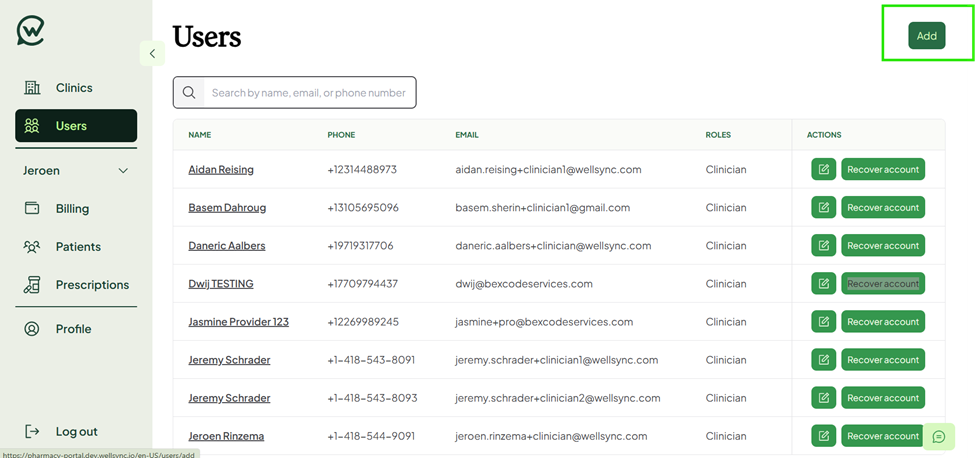Recover account for Jeroen Rinzema

(x=883, y=436)
